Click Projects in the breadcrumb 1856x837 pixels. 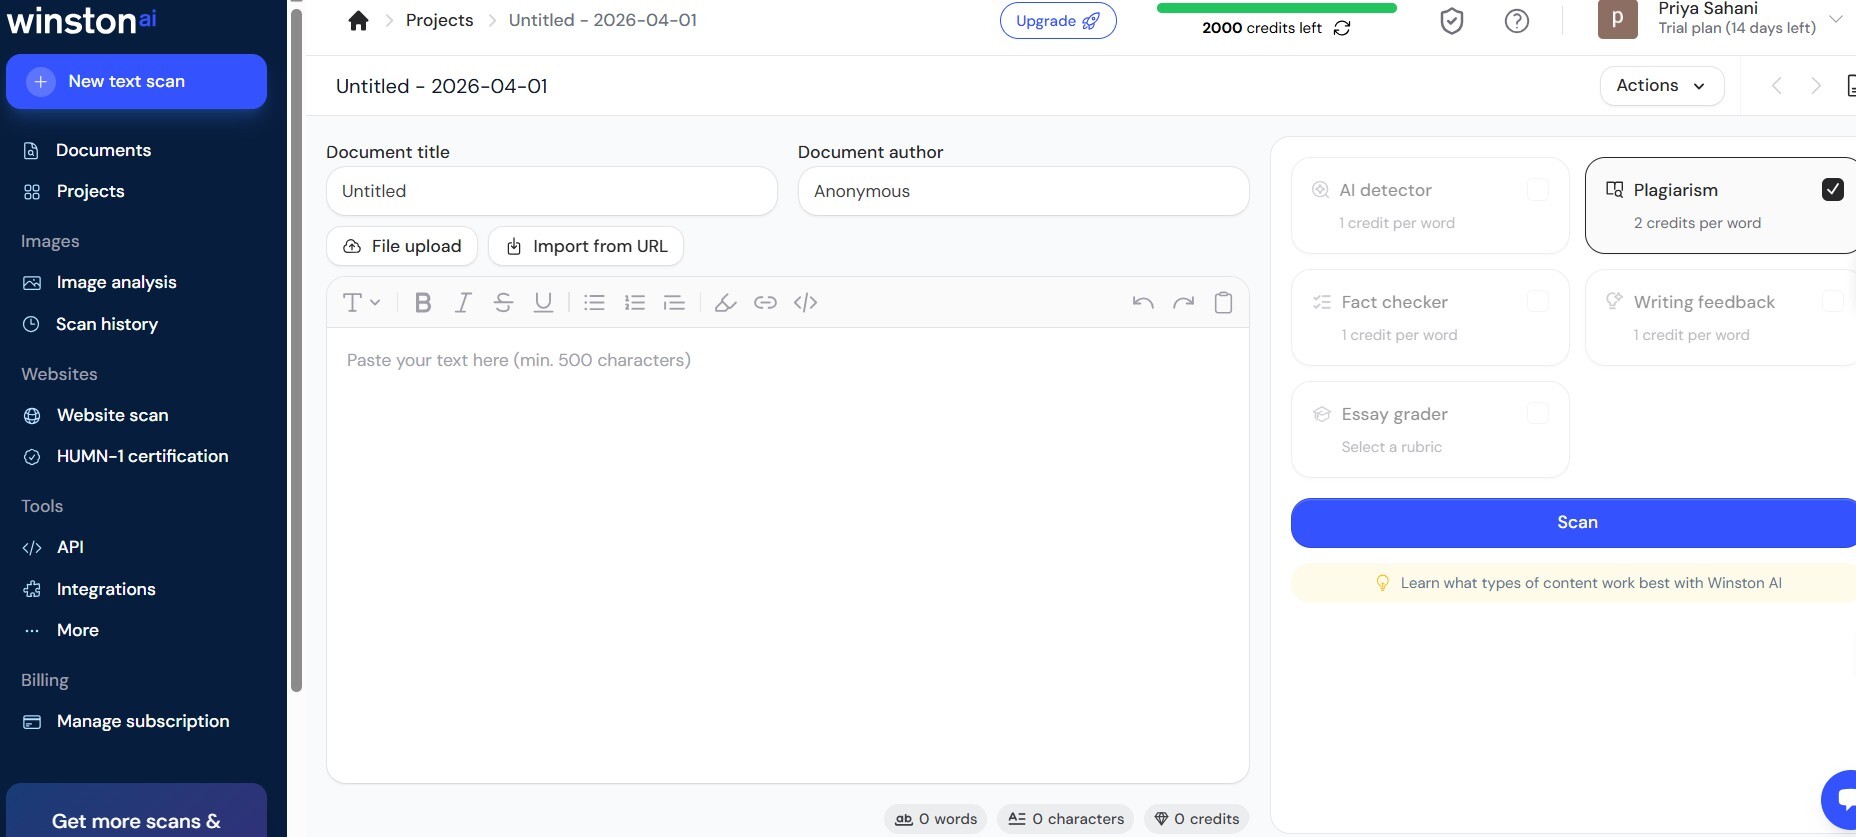coord(439,20)
